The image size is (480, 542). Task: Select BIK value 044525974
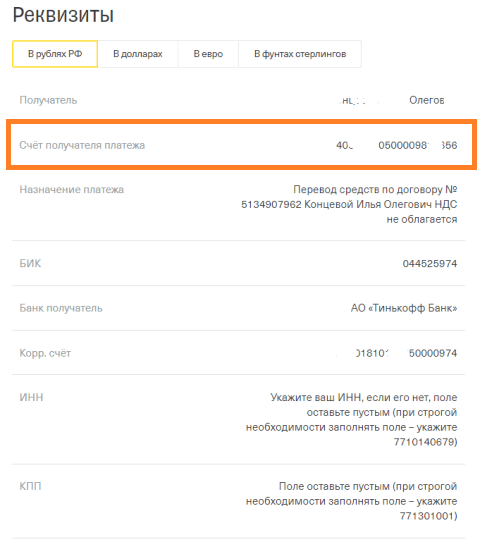click(x=430, y=263)
